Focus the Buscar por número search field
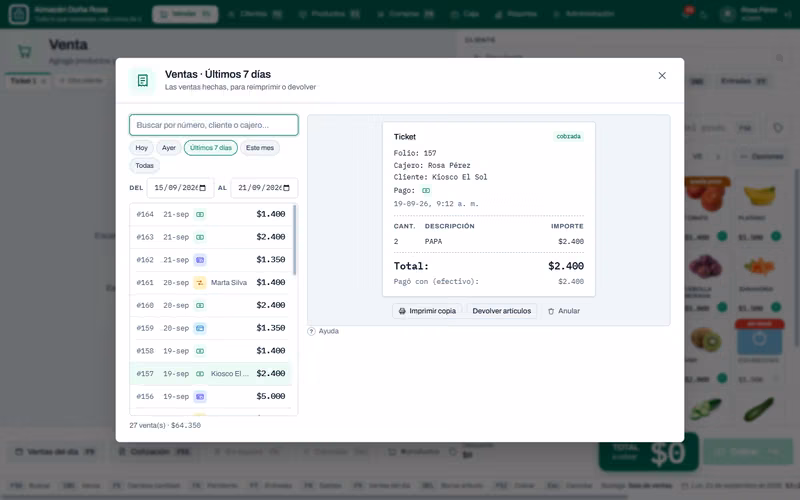The image size is (800, 500). (x=214, y=125)
